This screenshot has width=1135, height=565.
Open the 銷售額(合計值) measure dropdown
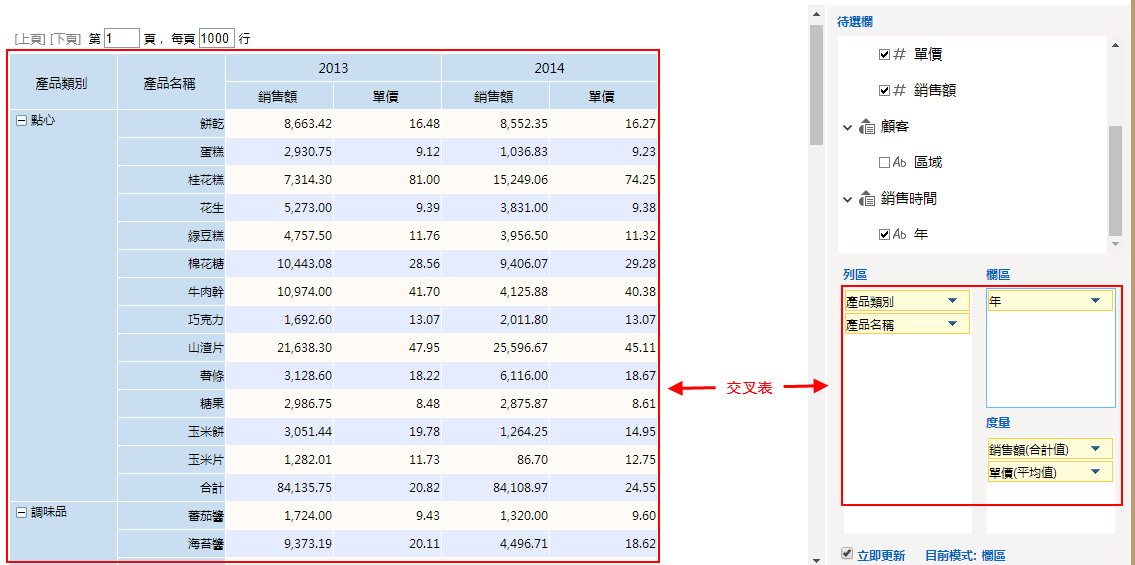[1095, 449]
